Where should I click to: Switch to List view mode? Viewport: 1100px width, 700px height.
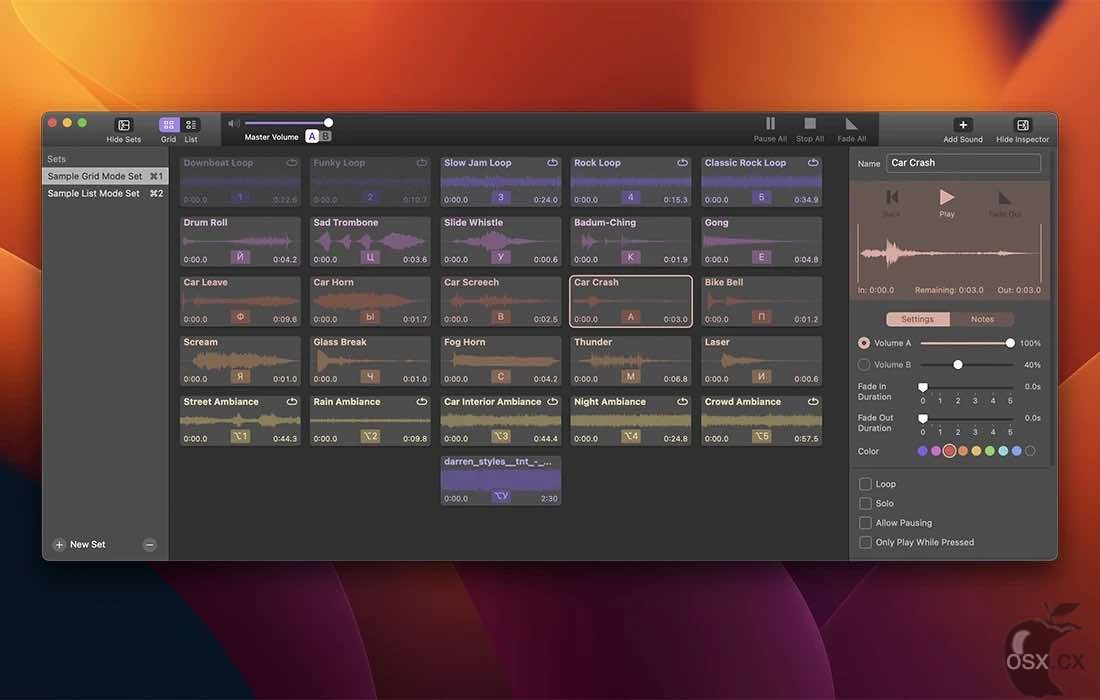click(x=191, y=125)
